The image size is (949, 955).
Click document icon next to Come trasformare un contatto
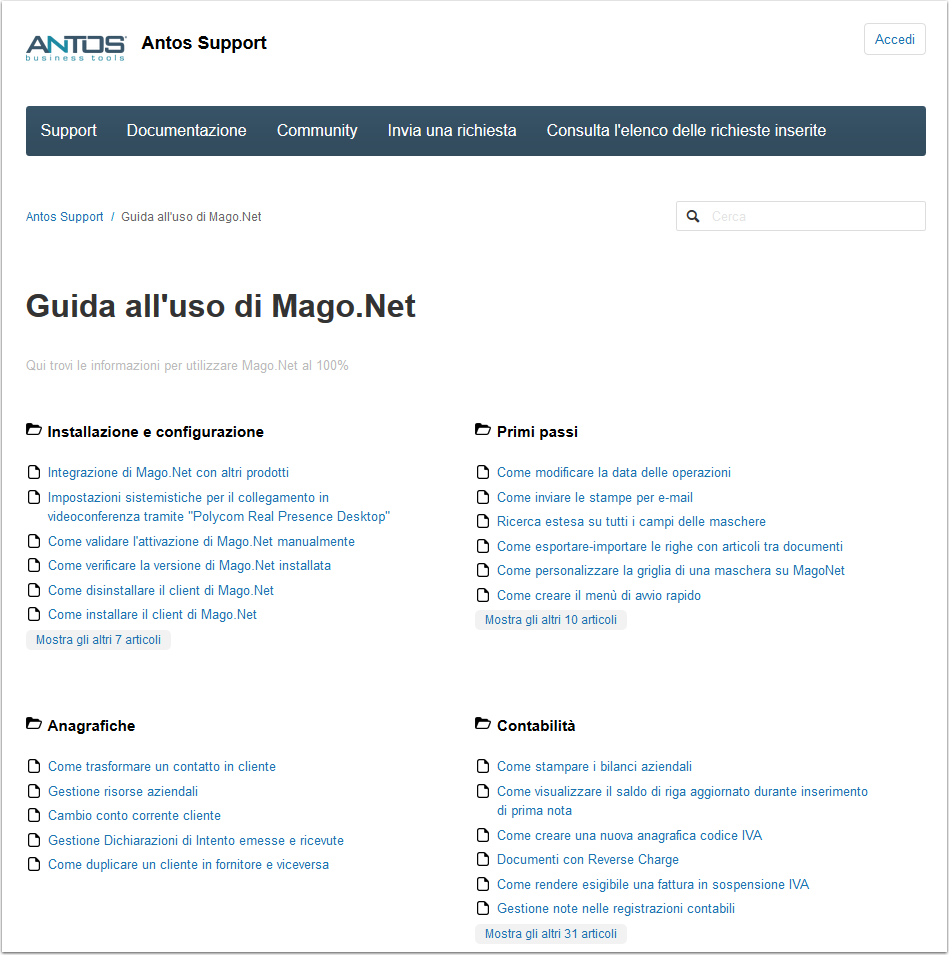point(34,766)
